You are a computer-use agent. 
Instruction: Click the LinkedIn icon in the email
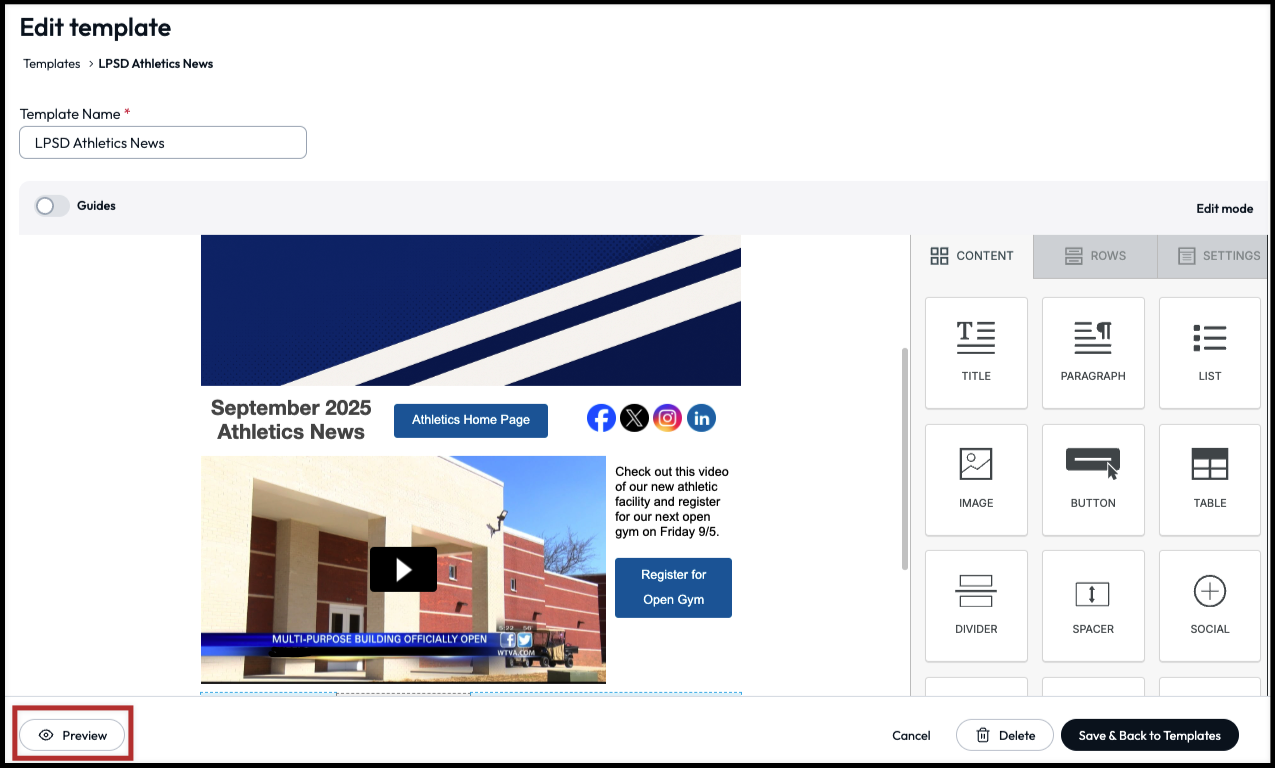click(x=701, y=418)
